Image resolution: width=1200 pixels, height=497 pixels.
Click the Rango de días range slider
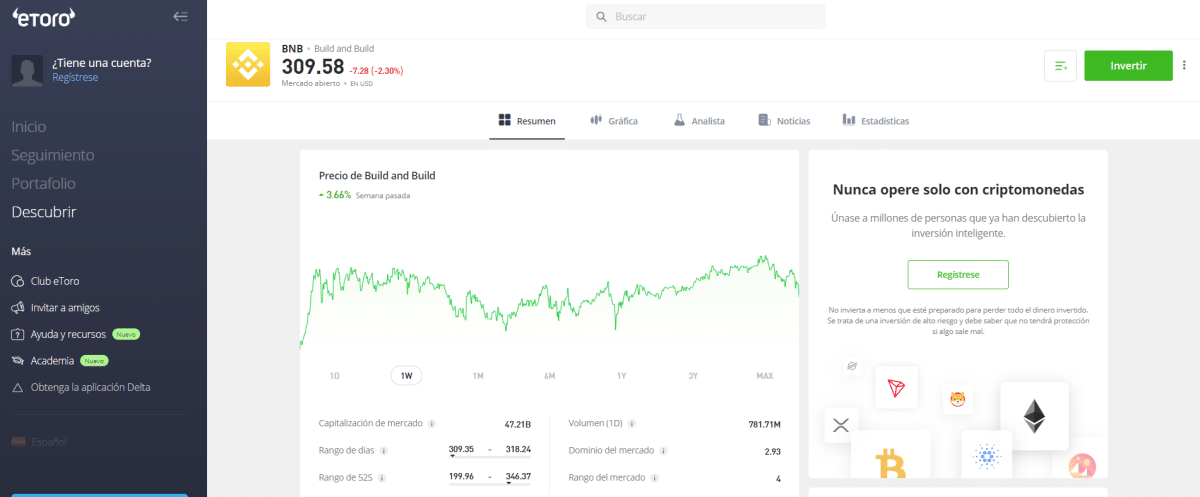[x=490, y=453]
